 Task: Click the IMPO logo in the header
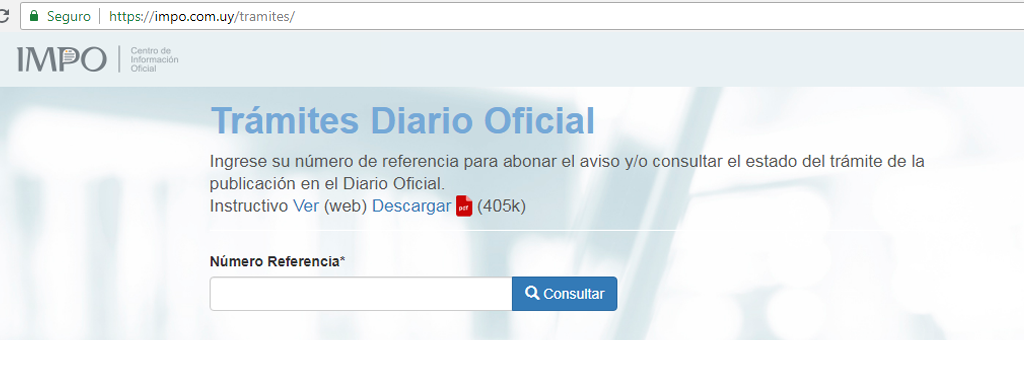point(61,59)
